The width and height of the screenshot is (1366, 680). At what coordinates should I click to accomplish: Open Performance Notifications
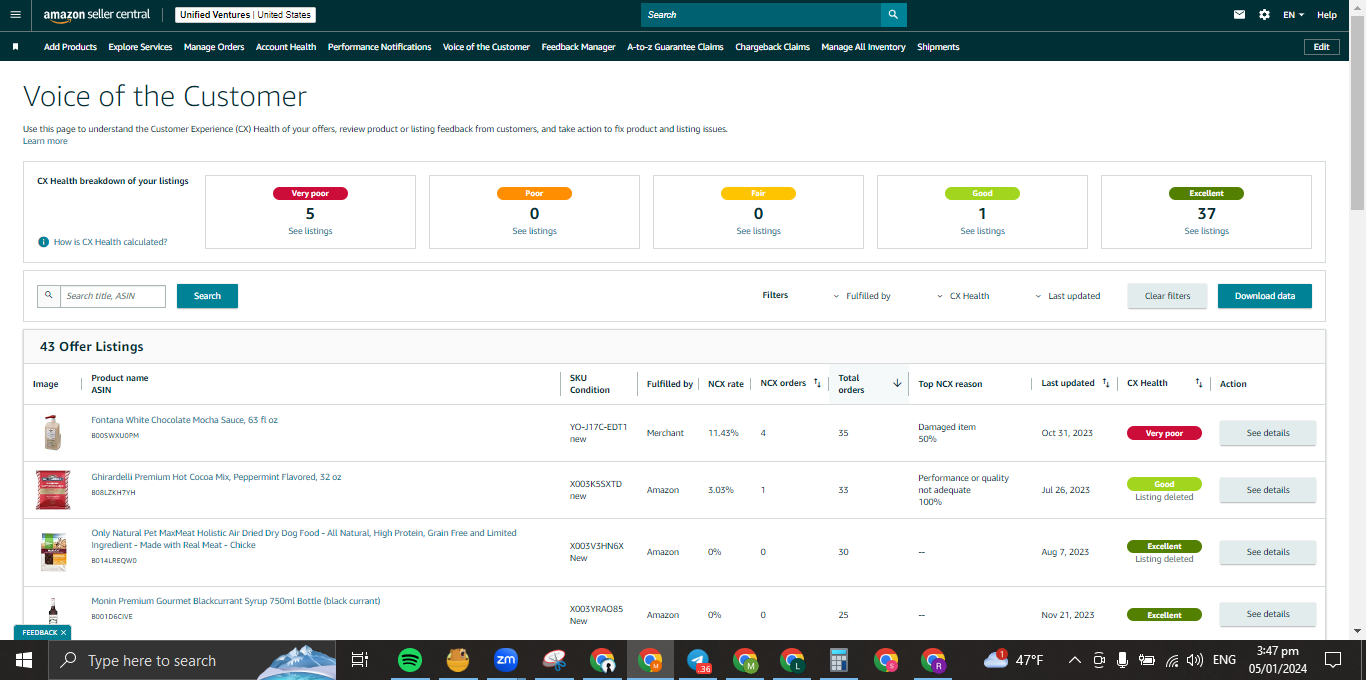click(x=380, y=47)
